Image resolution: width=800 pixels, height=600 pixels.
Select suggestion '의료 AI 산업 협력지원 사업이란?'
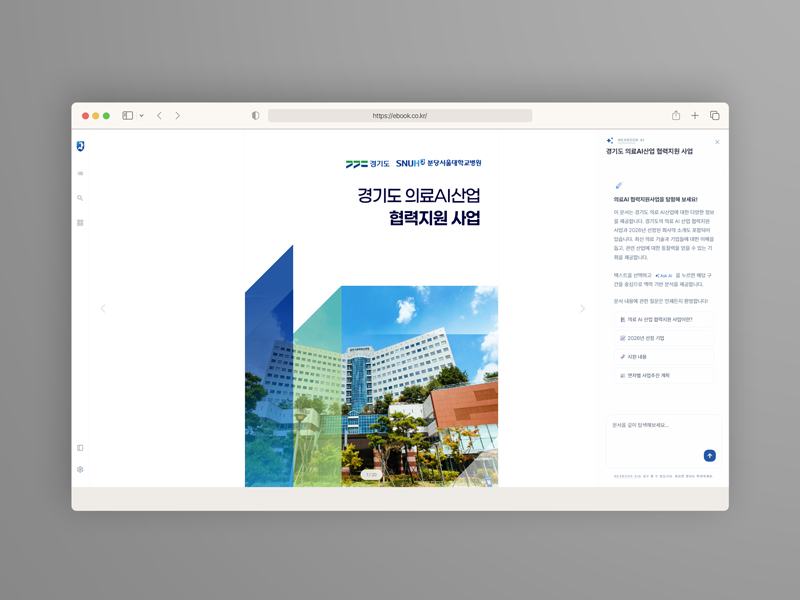(x=664, y=319)
